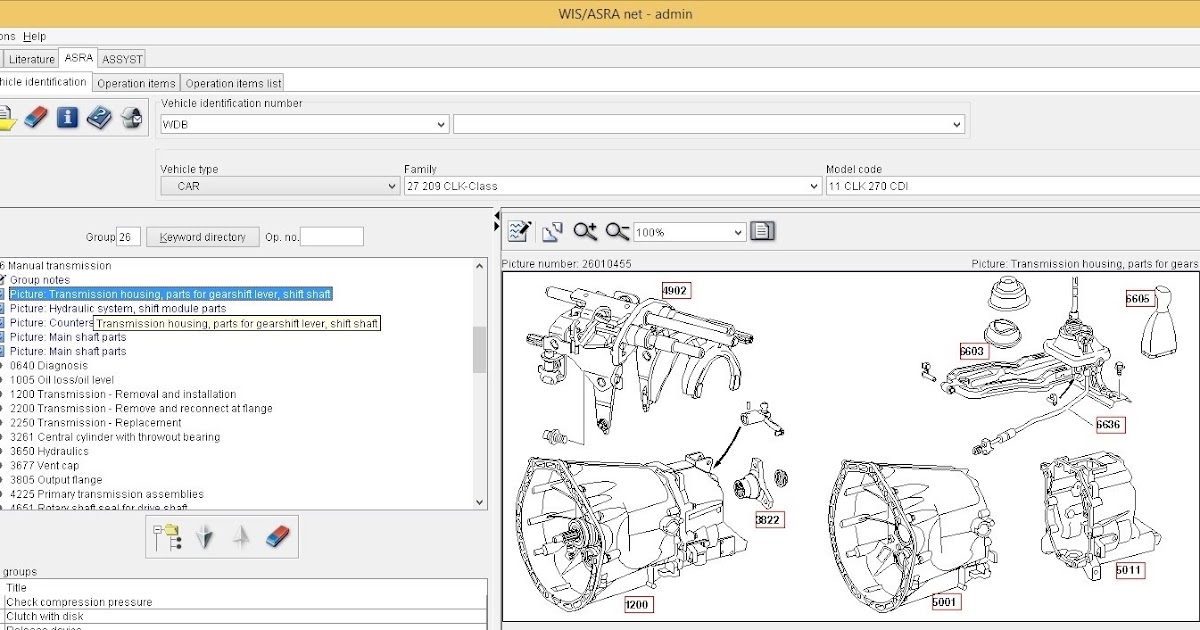Viewport: 1200px width, 630px height.
Task: Click the eraser icon in the top toolbar
Action: click(35, 118)
